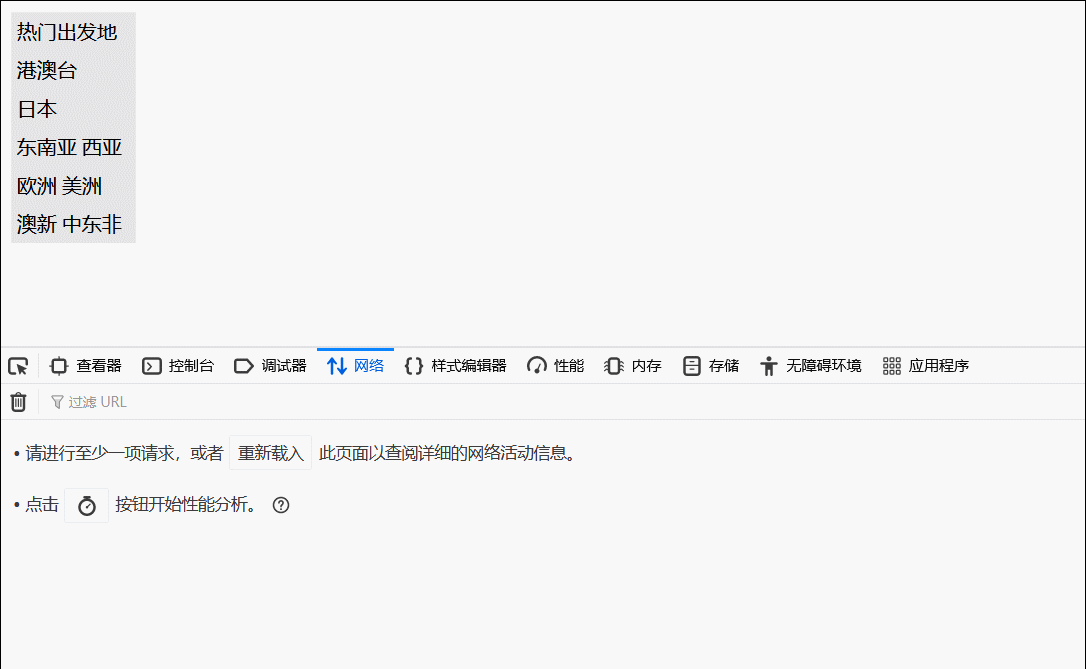Switch to the 控制台 console tab
The image size is (1086, 669).
178,366
